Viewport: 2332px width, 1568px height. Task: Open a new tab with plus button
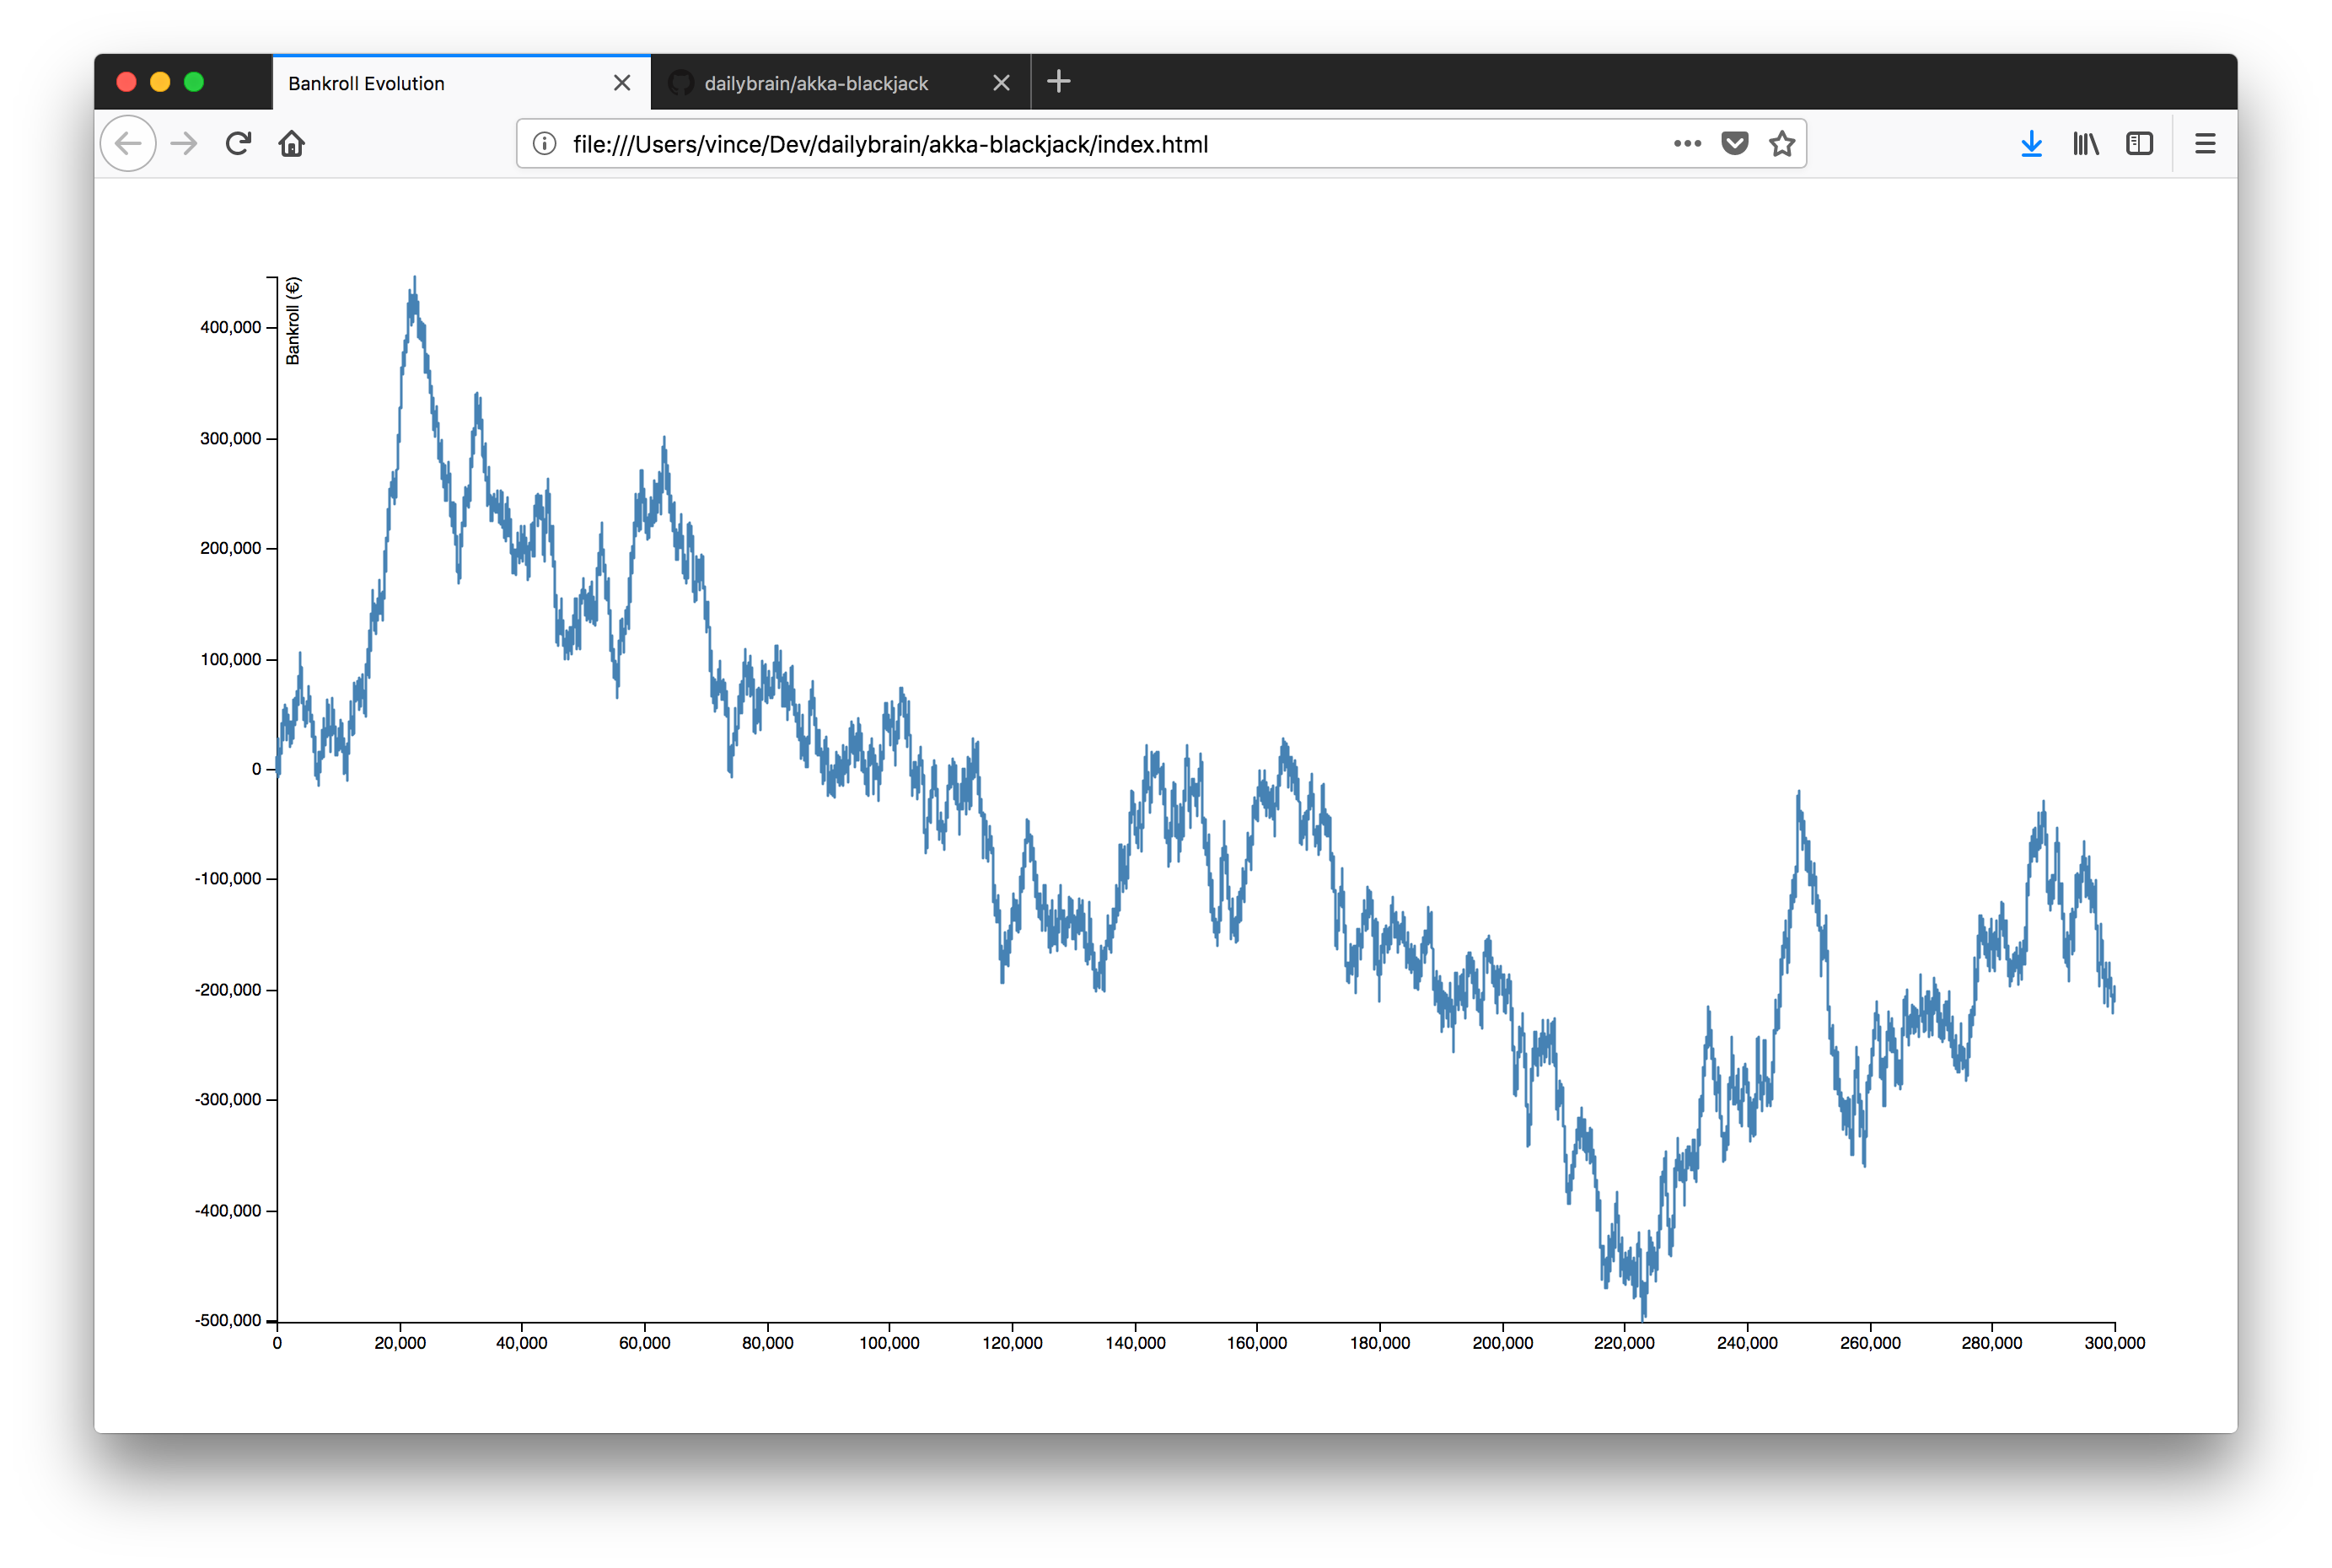pyautogui.click(x=1059, y=81)
